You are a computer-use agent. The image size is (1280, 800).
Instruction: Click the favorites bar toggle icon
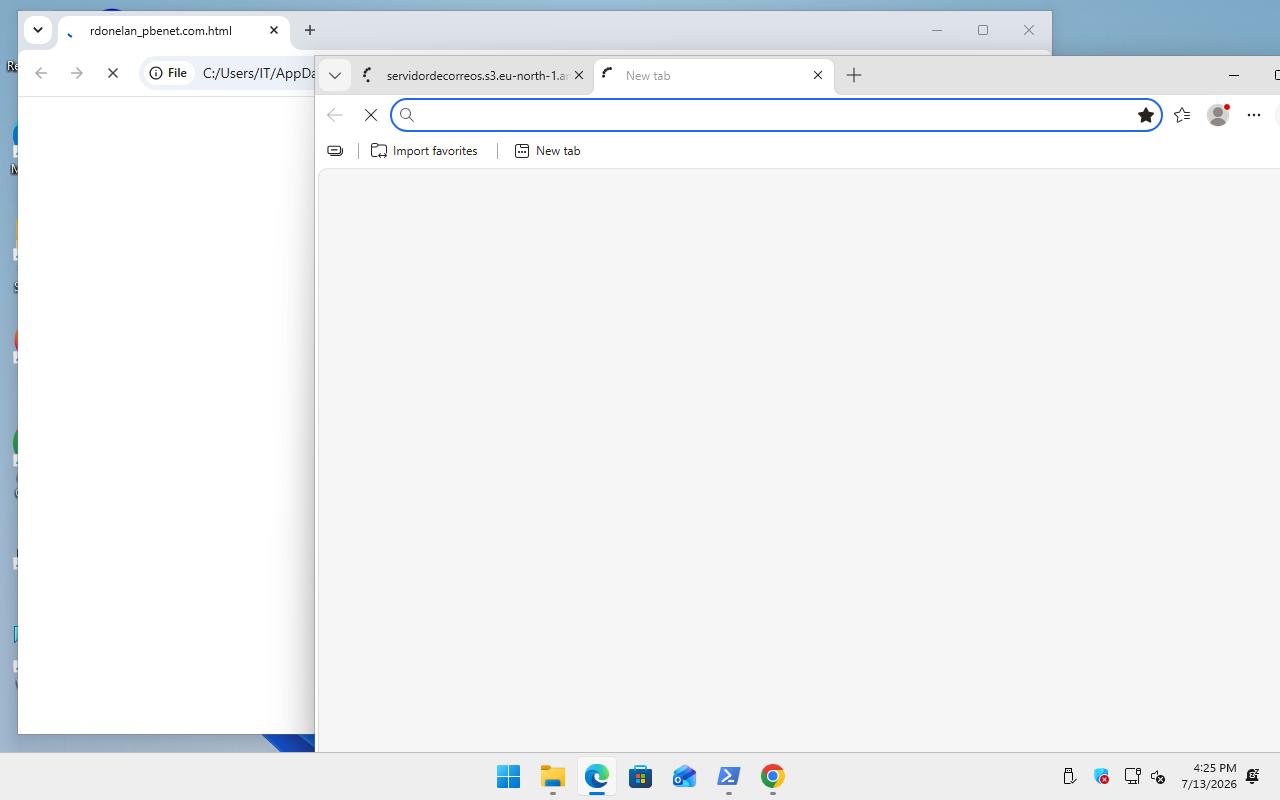(x=335, y=151)
